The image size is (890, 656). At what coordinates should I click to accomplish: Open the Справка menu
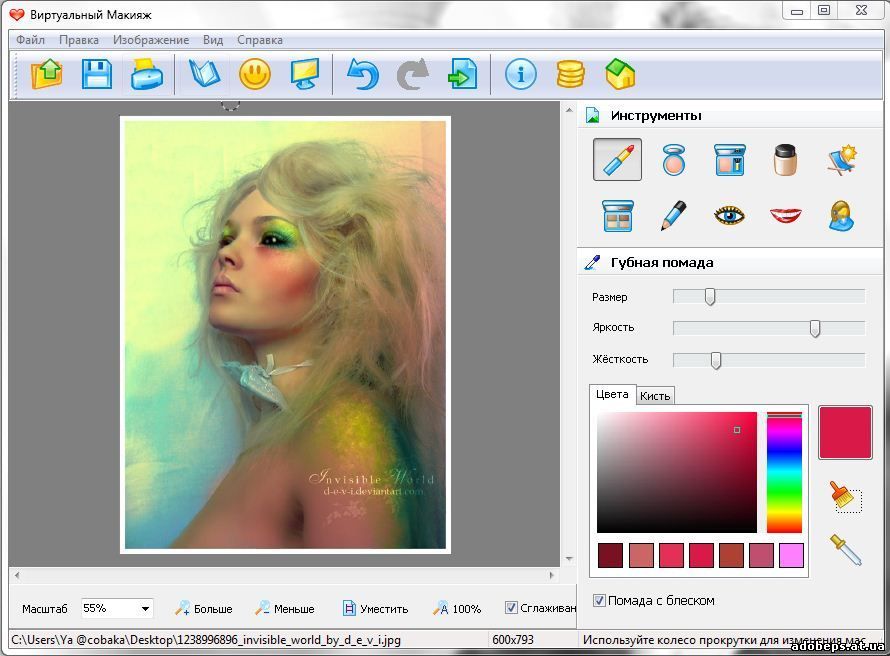260,40
